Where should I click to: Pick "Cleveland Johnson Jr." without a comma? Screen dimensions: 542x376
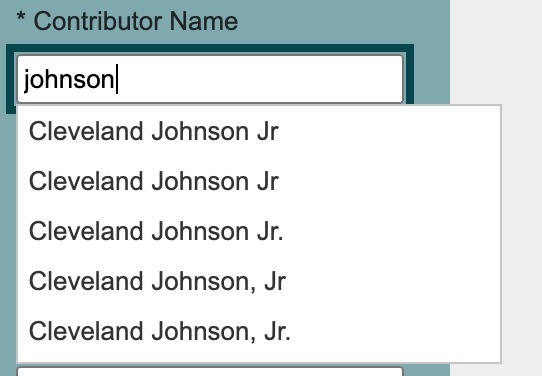(x=259, y=231)
